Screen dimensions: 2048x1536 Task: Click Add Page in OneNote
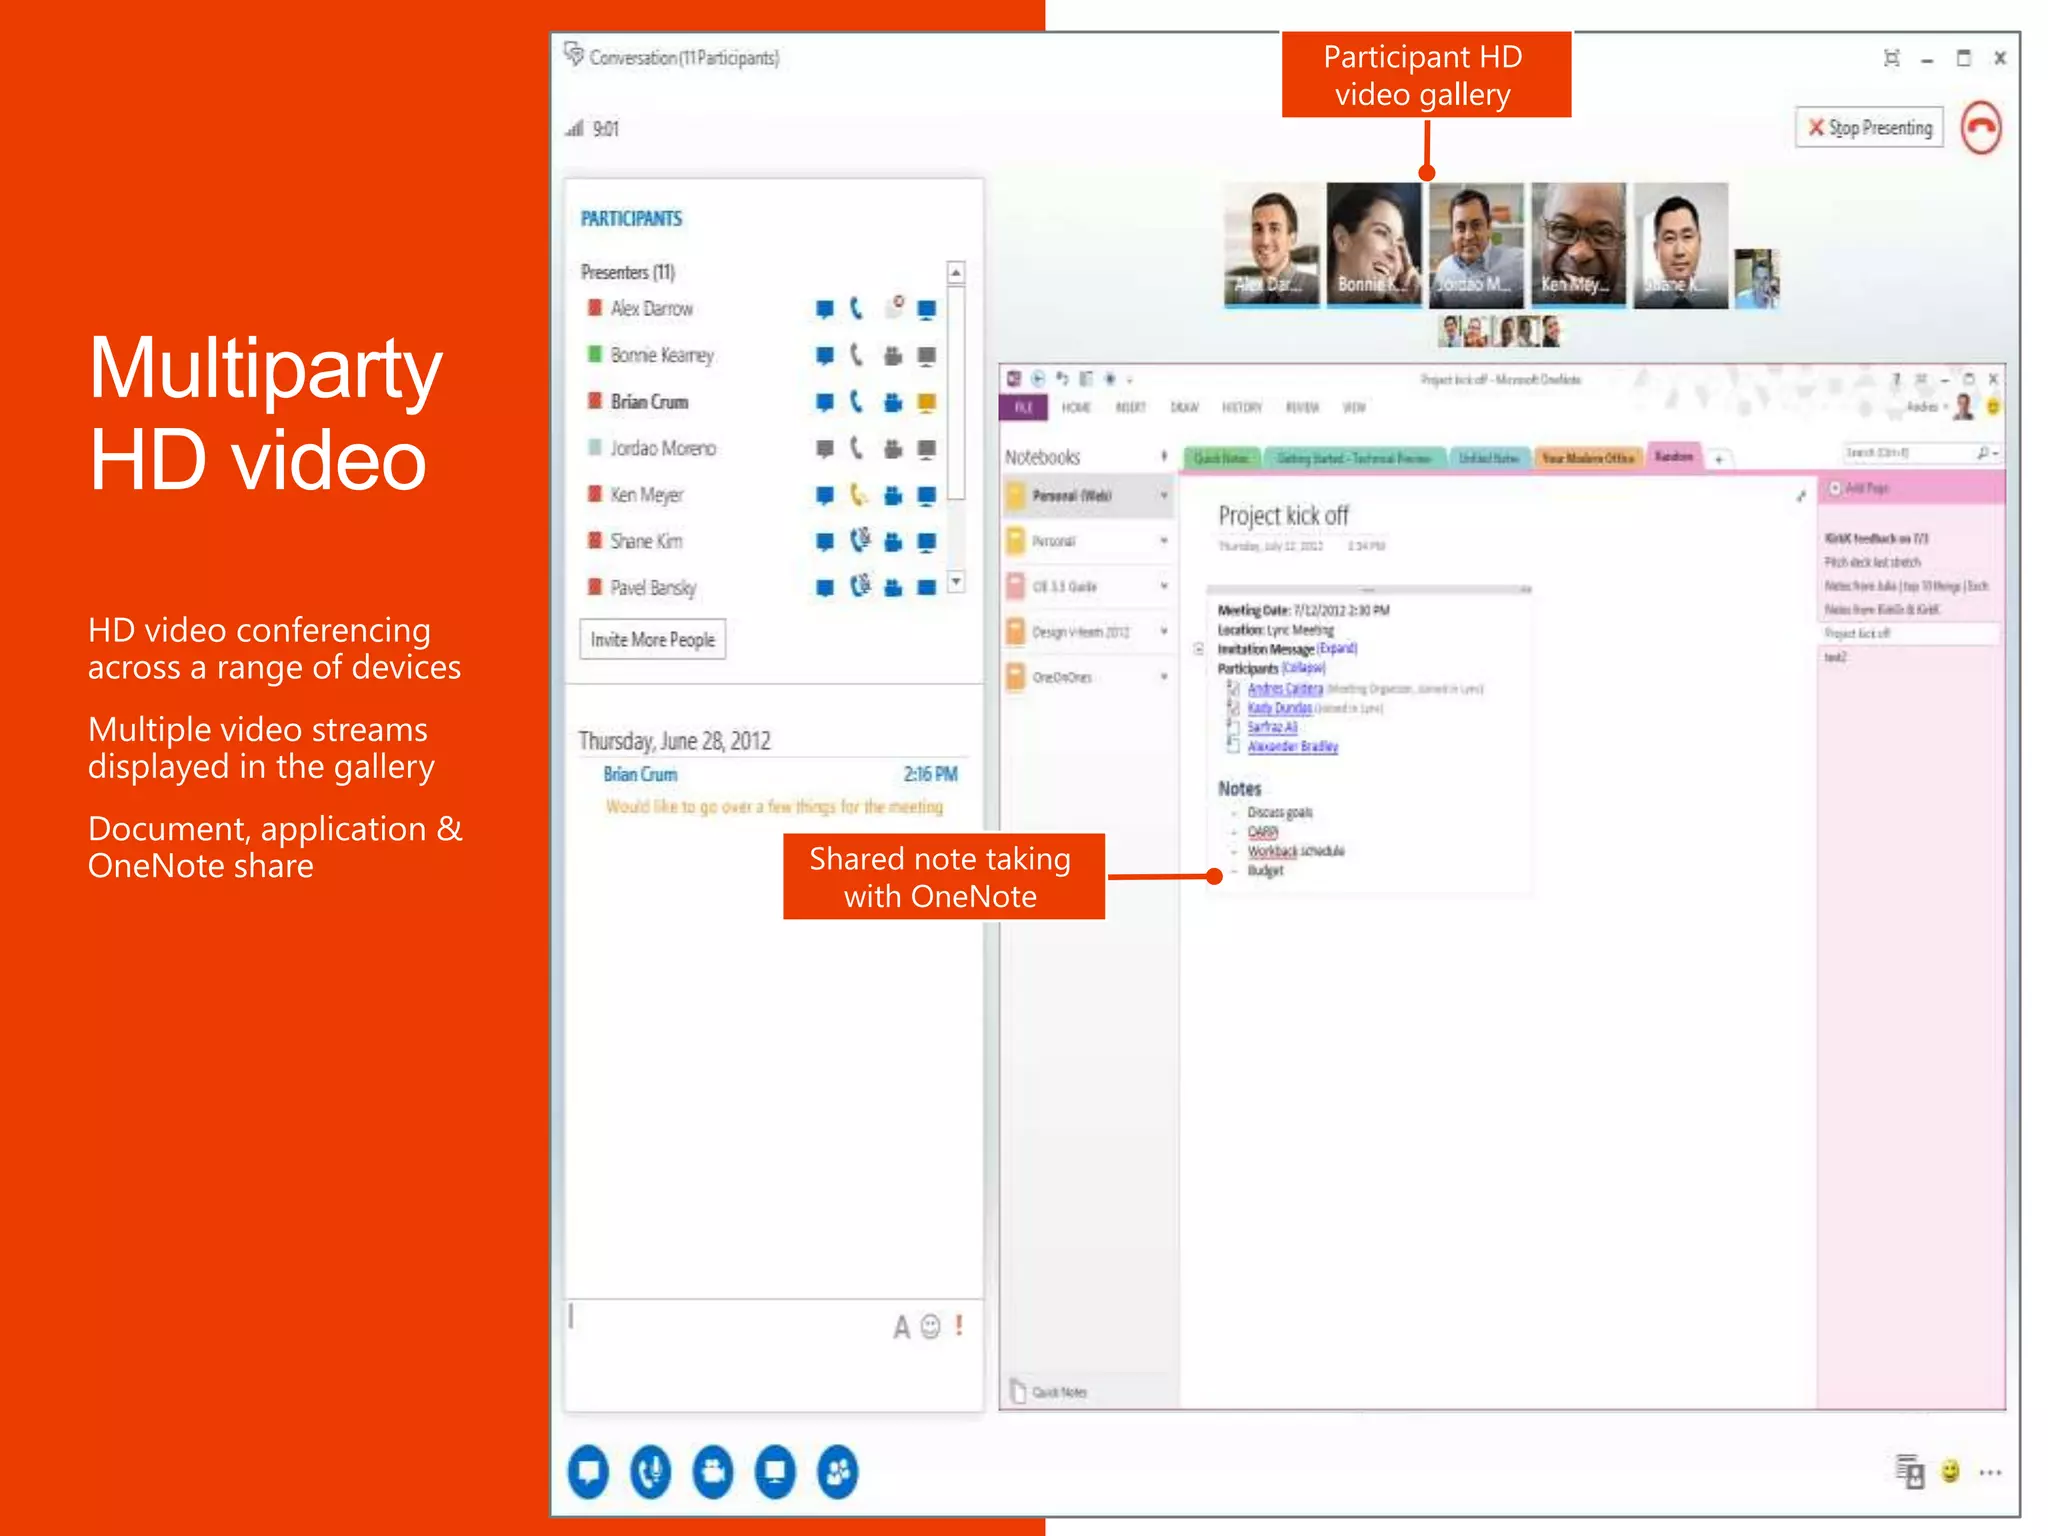pos(1858,488)
